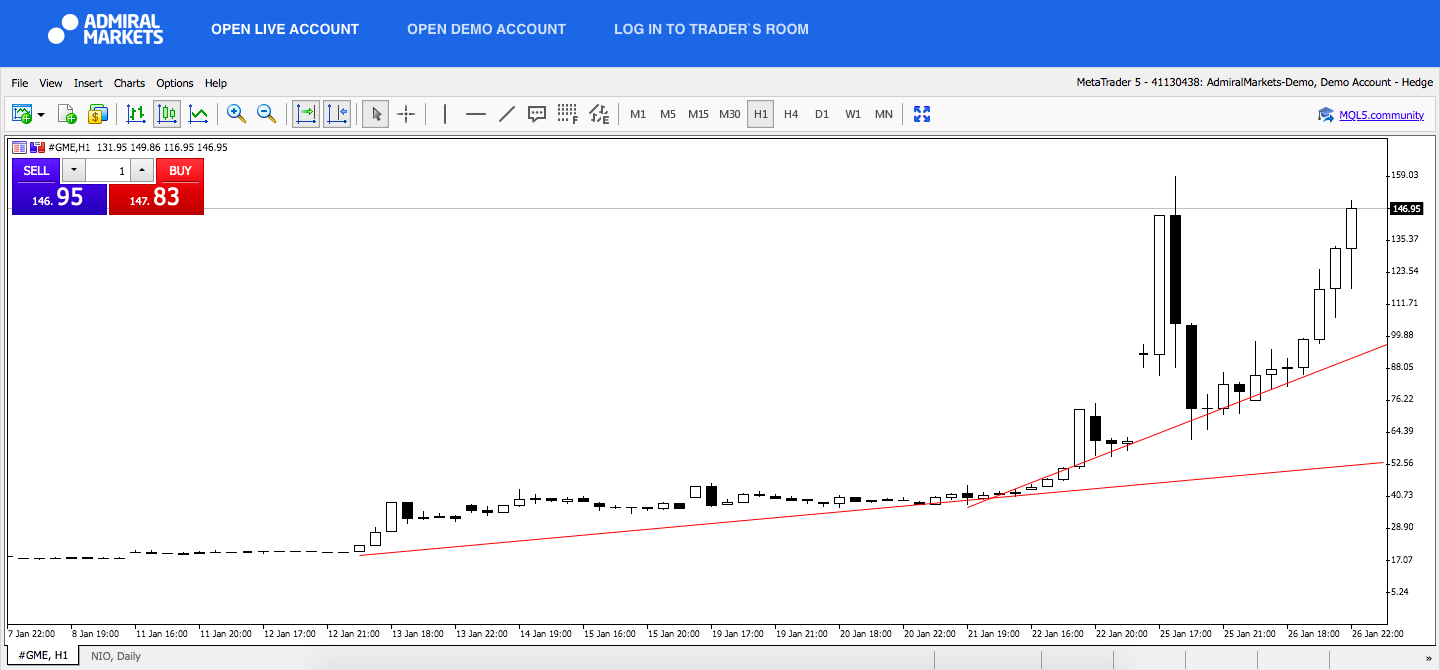Toggle auto scroll chart to end
The image size is (1440, 670).
(306, 114)
